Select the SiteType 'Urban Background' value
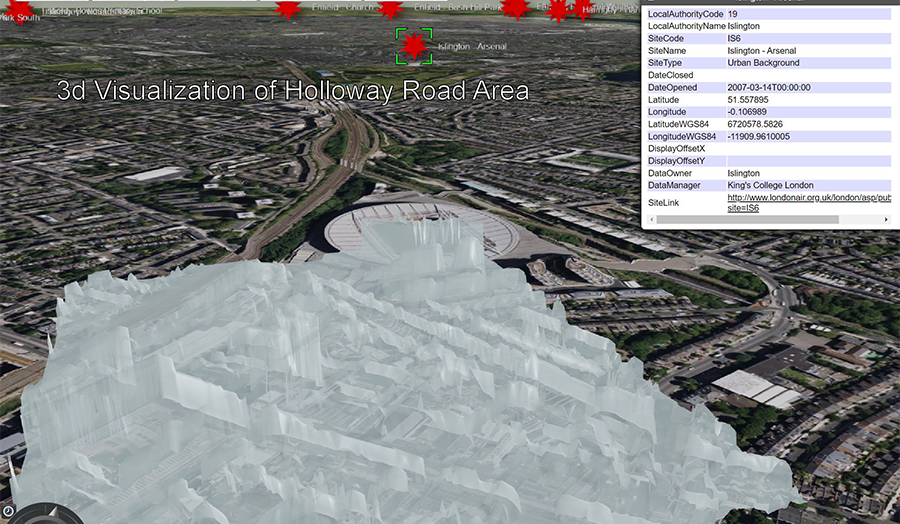The width and height of the screenshot is (900, 524). click(x=763, y=62)
